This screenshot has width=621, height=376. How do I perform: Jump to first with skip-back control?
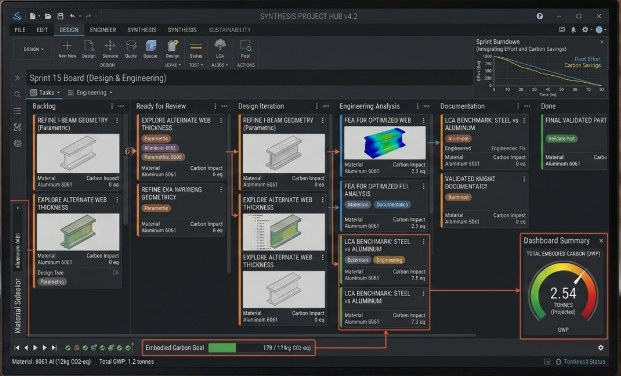[17, 347]
